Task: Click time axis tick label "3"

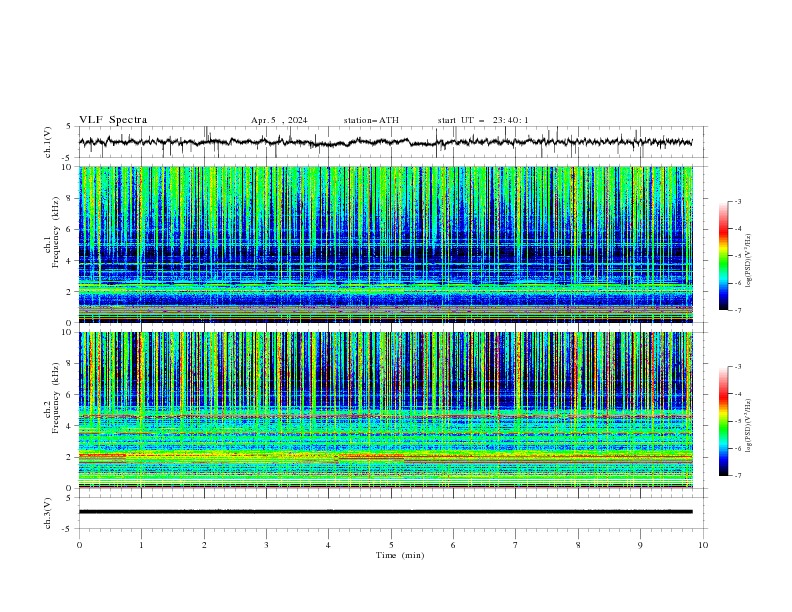Action: [266, 545]
